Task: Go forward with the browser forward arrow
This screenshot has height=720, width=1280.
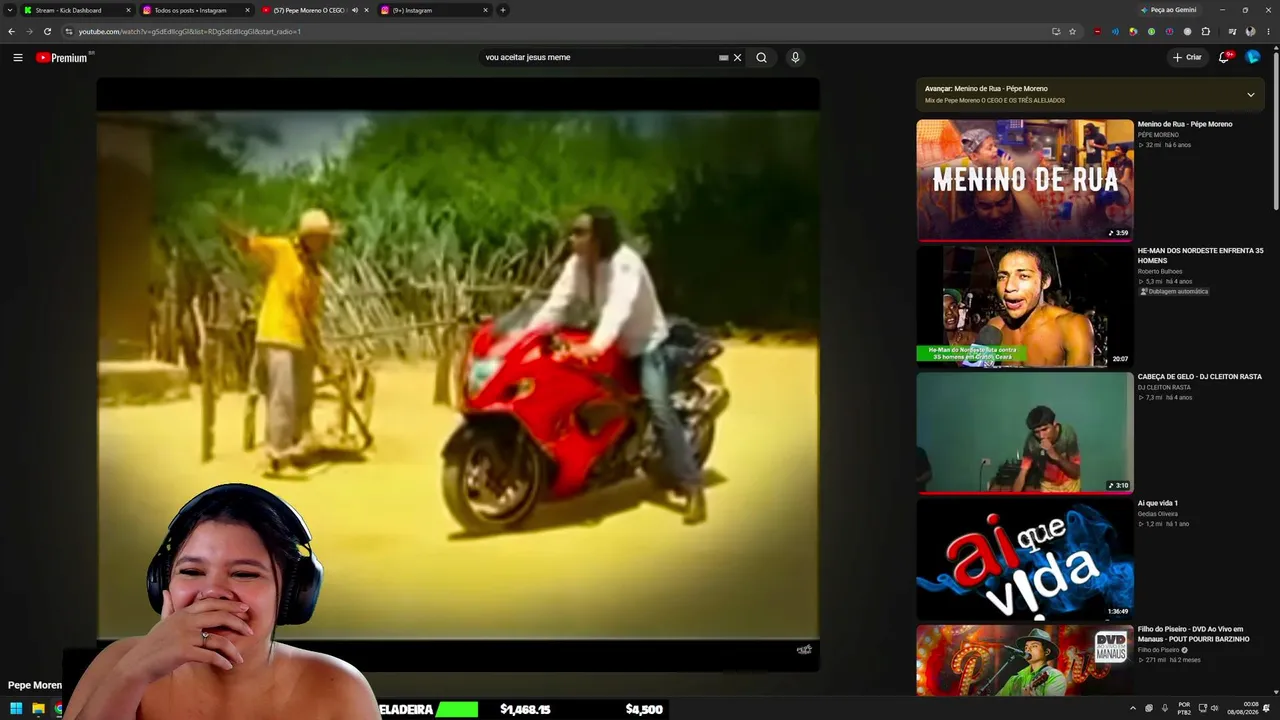Action: coord(29,31)
